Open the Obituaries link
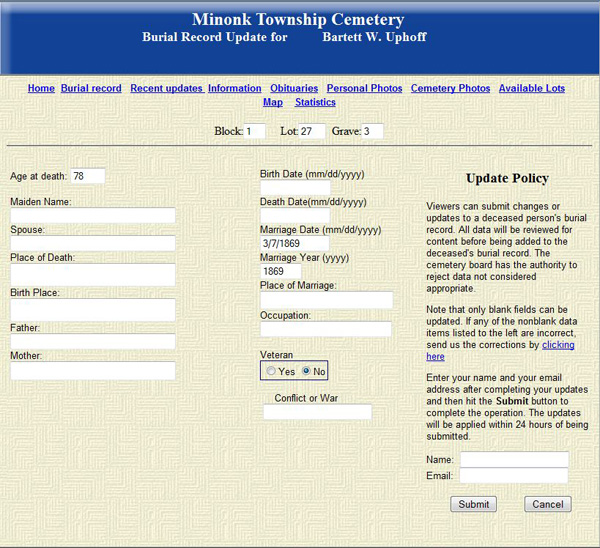600x548 pixels. (x=294, y=88)
